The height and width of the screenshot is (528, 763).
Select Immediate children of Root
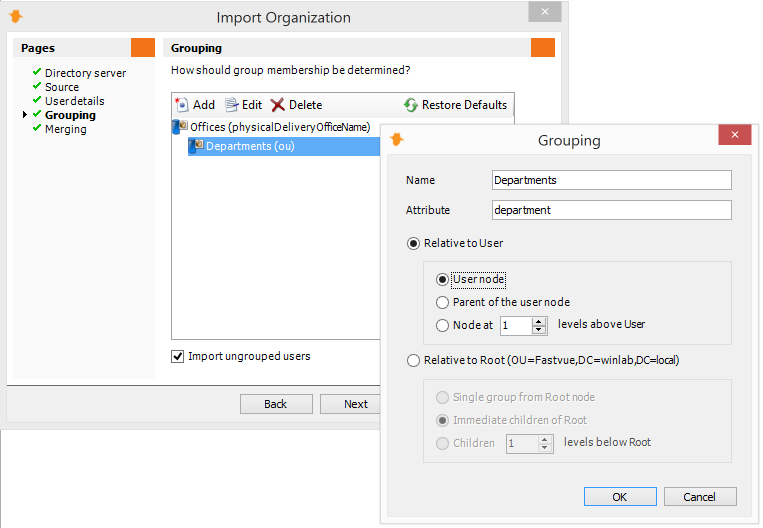point(442,420)
